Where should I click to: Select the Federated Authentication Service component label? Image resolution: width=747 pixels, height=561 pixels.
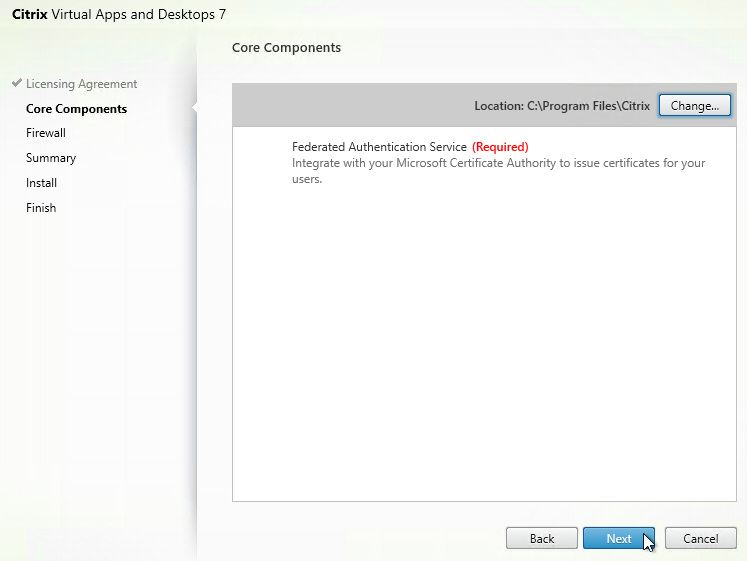(x=379, y=147)
